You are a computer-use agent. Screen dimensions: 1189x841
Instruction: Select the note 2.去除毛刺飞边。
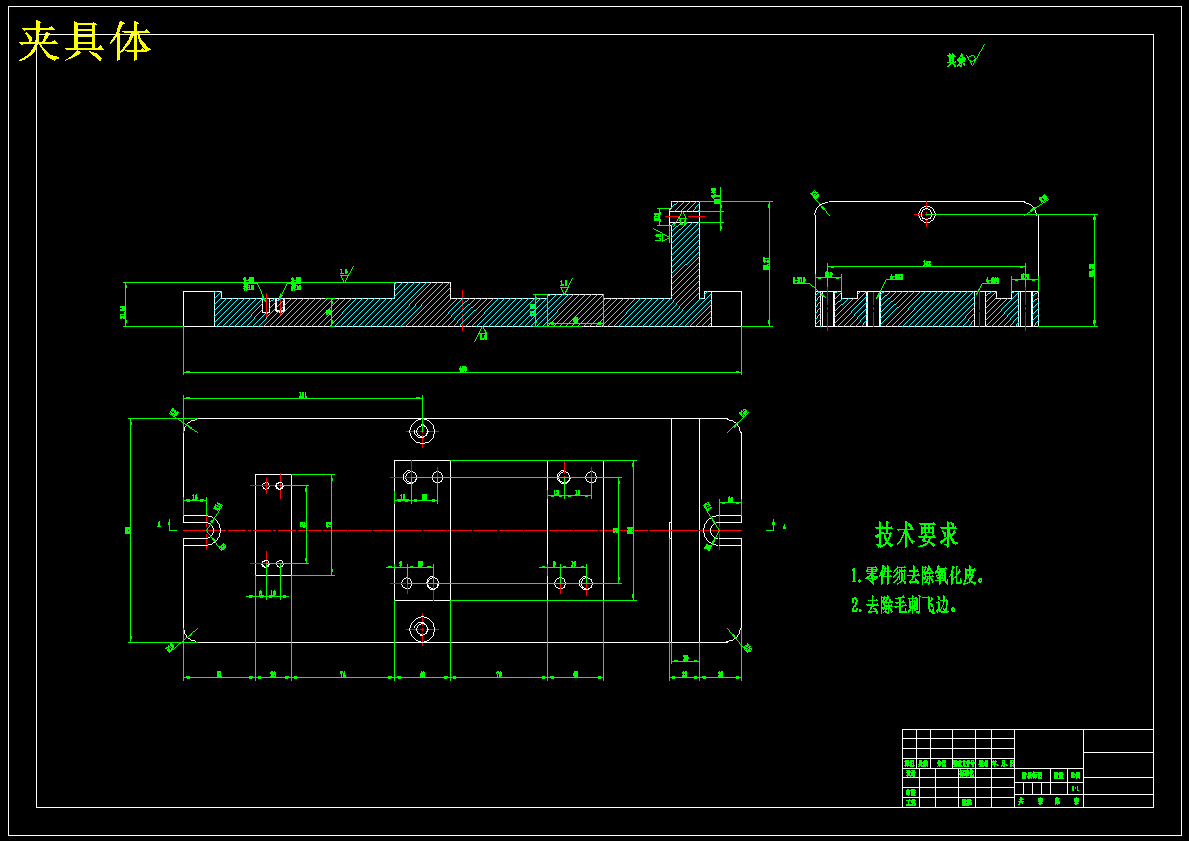[x=903, y=605]
